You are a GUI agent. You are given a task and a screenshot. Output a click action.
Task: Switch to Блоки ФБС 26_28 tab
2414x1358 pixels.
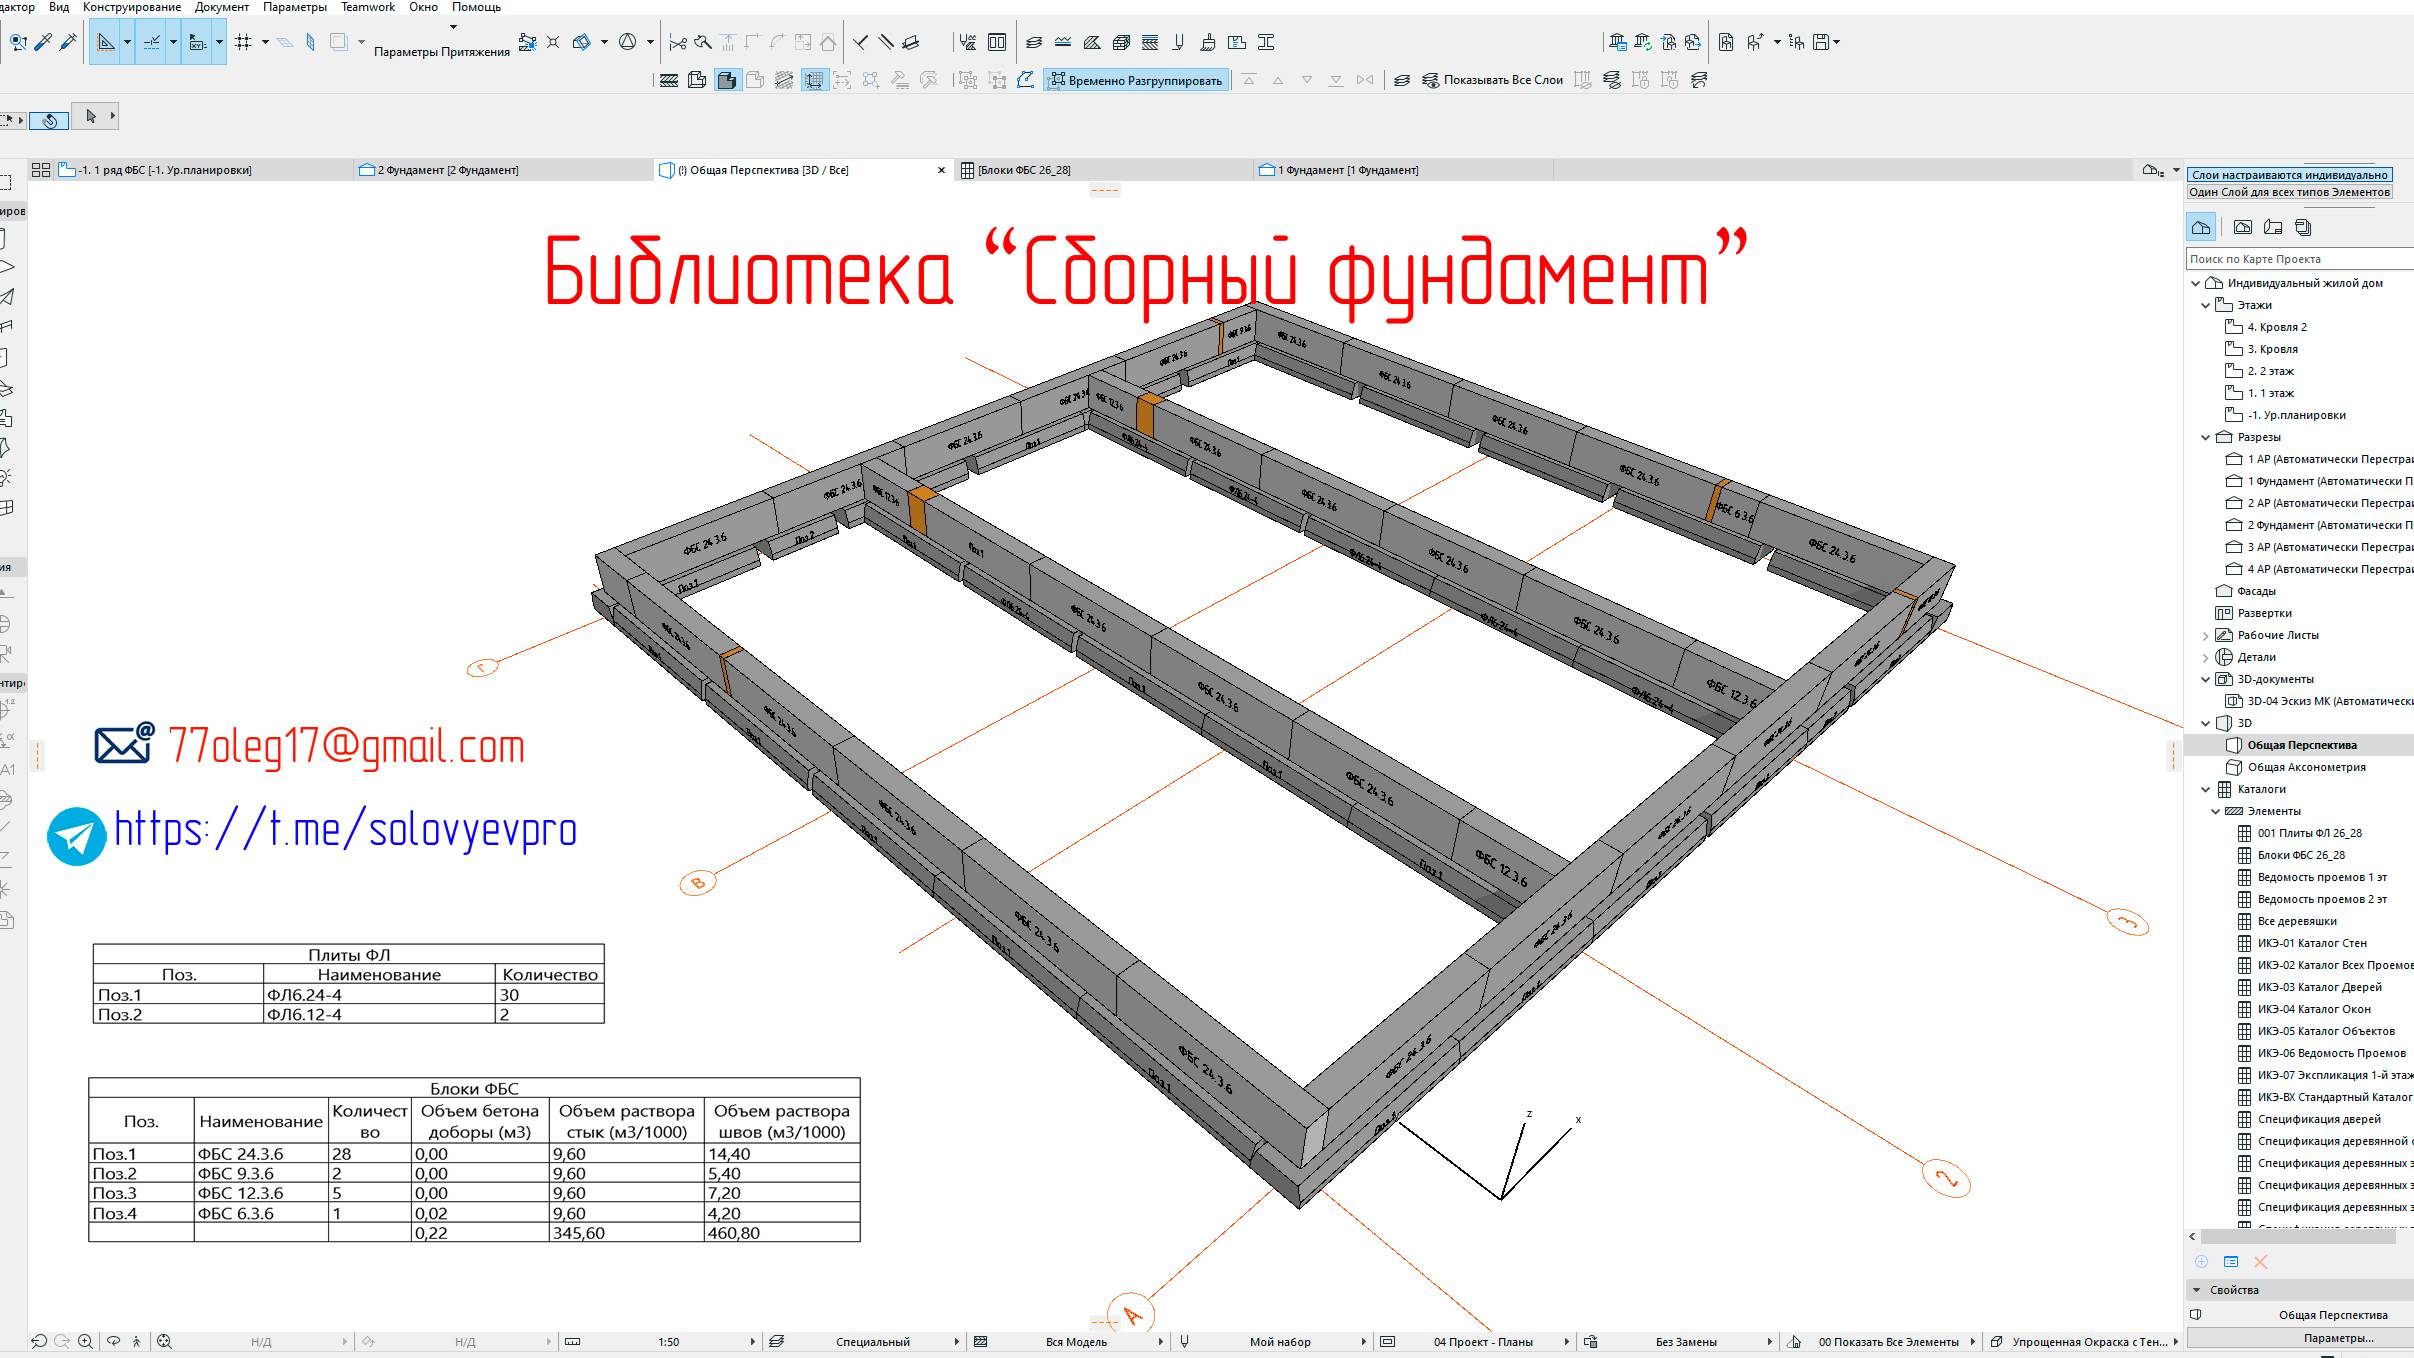point(1023,170)
